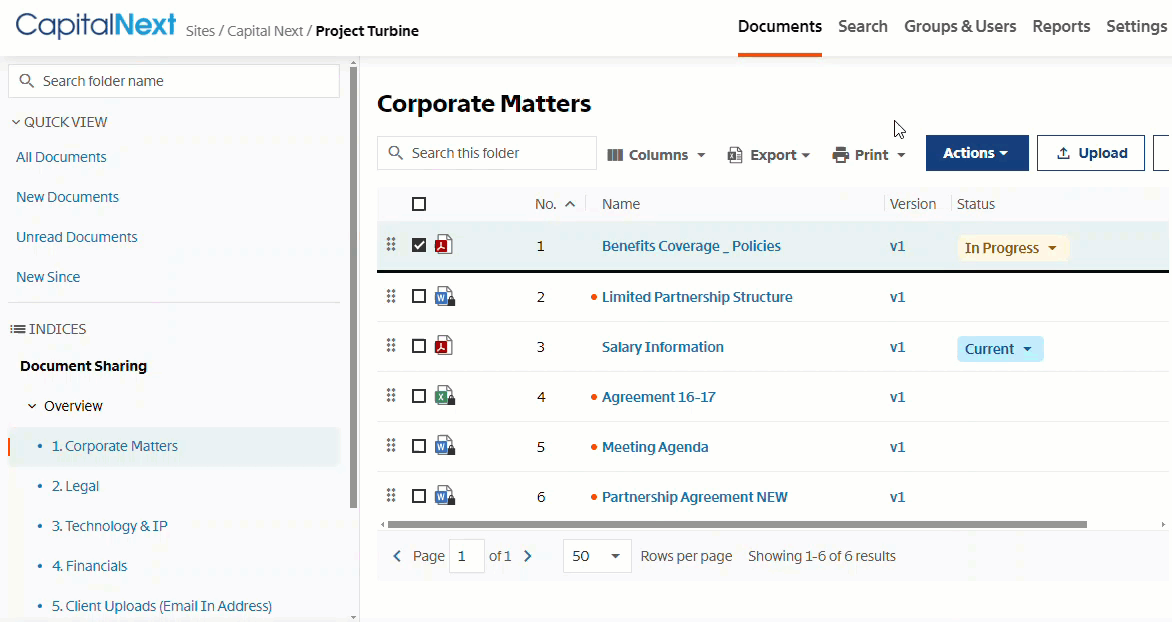Click the locked Word icon for Partnership Agreement NEW
Screen dimensions: 1172x622
(x=445, y=496)
